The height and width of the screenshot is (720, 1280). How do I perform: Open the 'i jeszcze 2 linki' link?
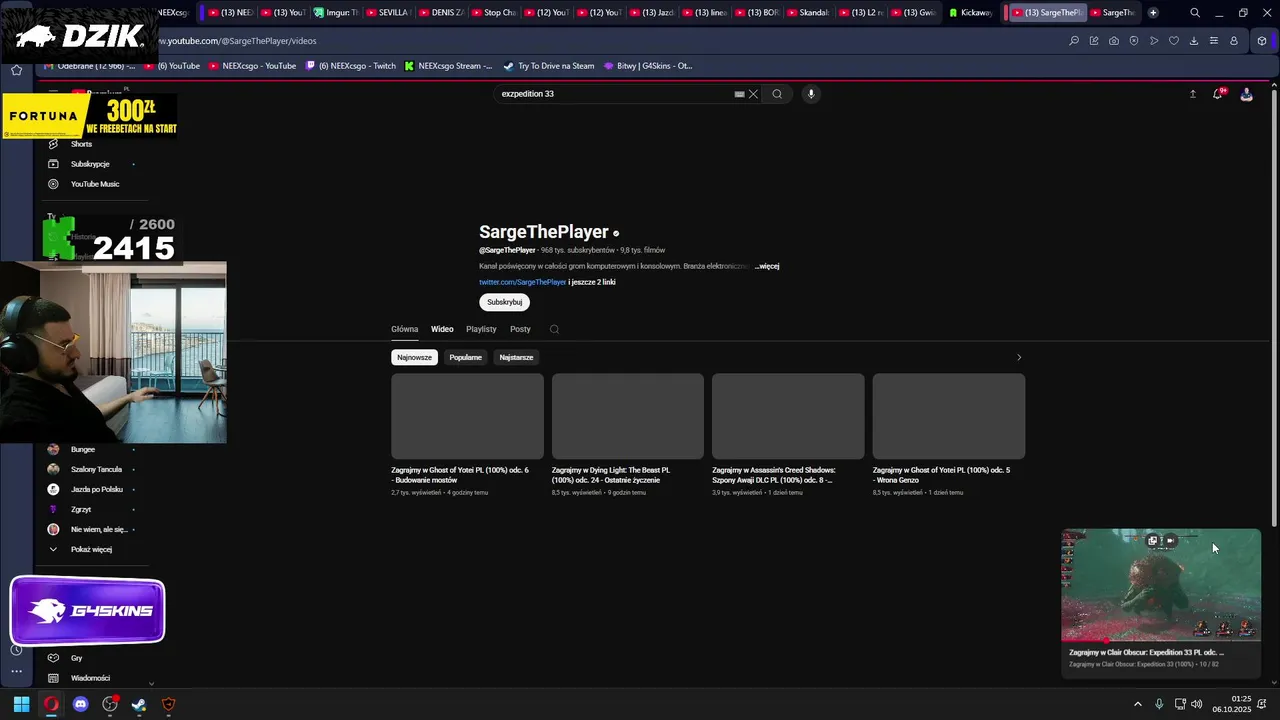(592, 282)
